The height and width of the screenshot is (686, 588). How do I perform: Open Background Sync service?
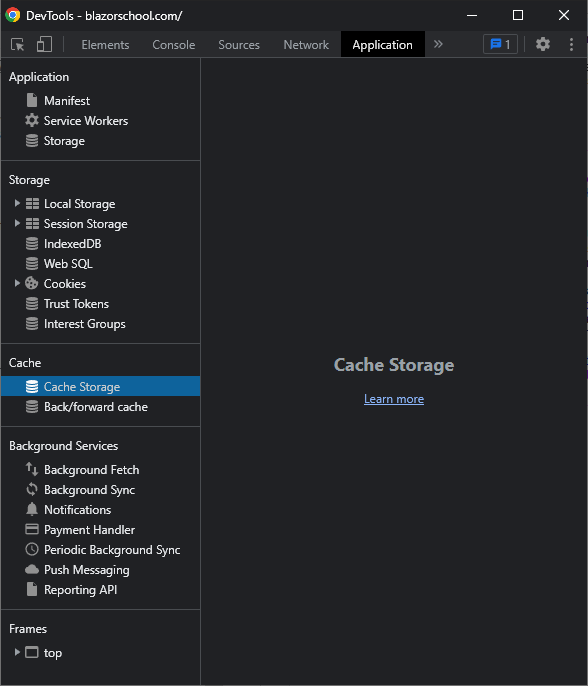[x=89, y=490]
